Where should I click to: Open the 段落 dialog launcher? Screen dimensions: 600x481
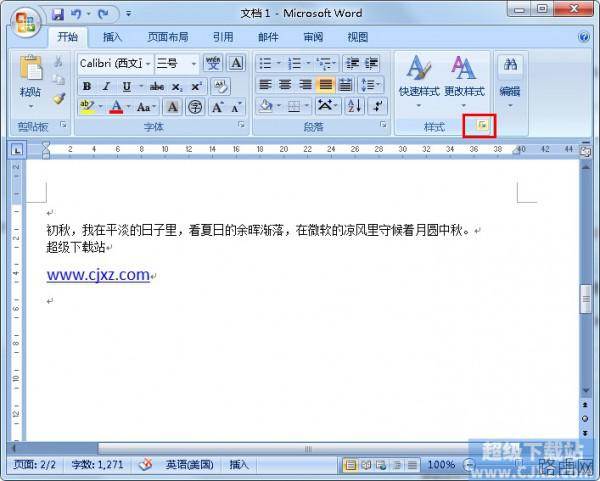(383, 124)
